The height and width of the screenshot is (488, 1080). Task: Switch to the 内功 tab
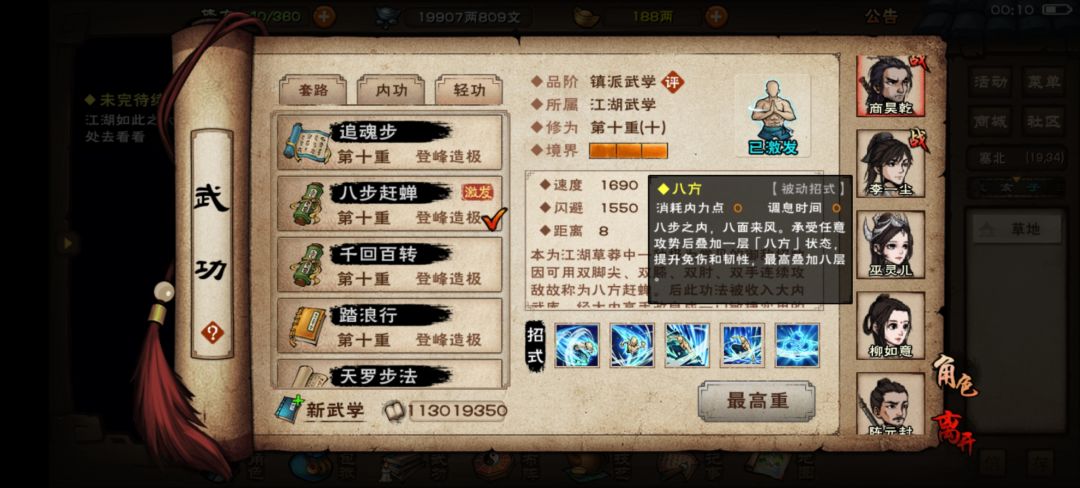click(x=391, y=90)
